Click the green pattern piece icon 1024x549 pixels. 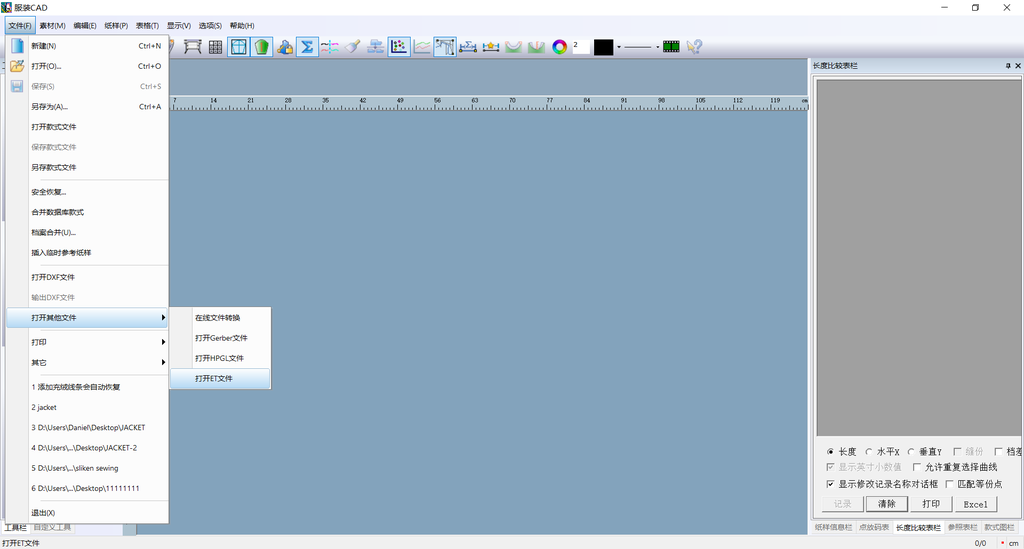(262, 46)
